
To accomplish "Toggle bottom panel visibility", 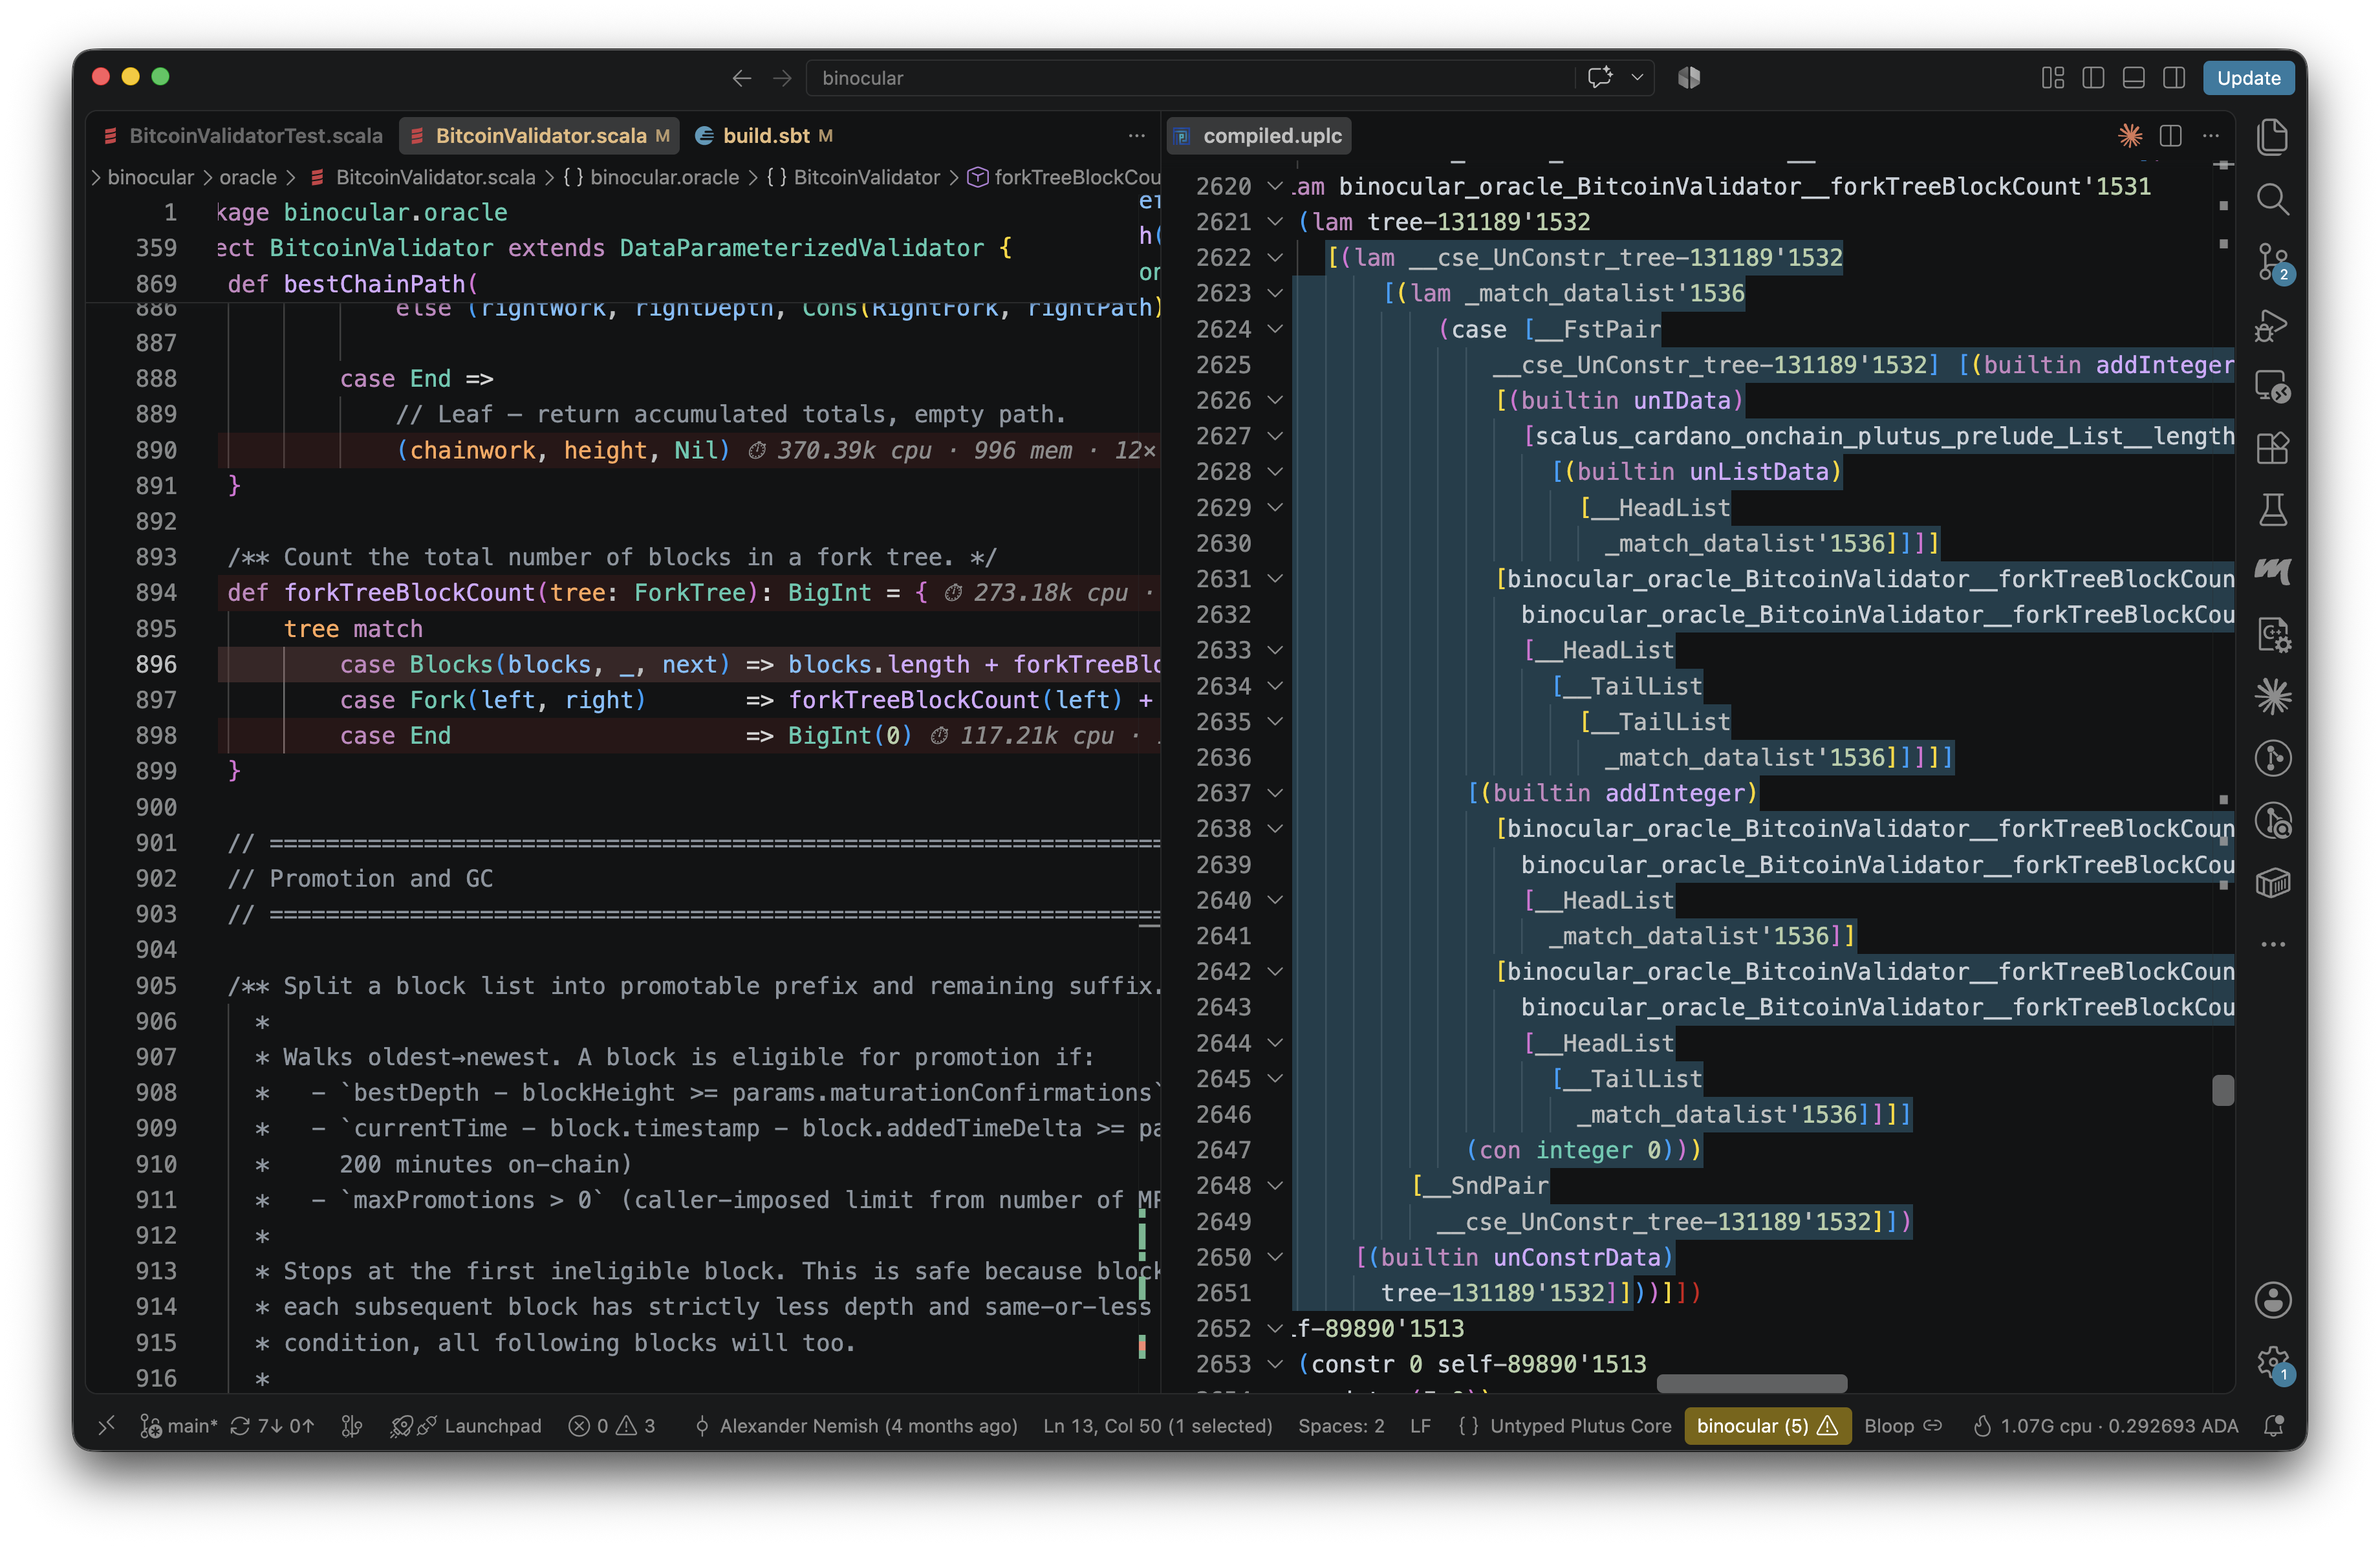I will click(2133, 78).
